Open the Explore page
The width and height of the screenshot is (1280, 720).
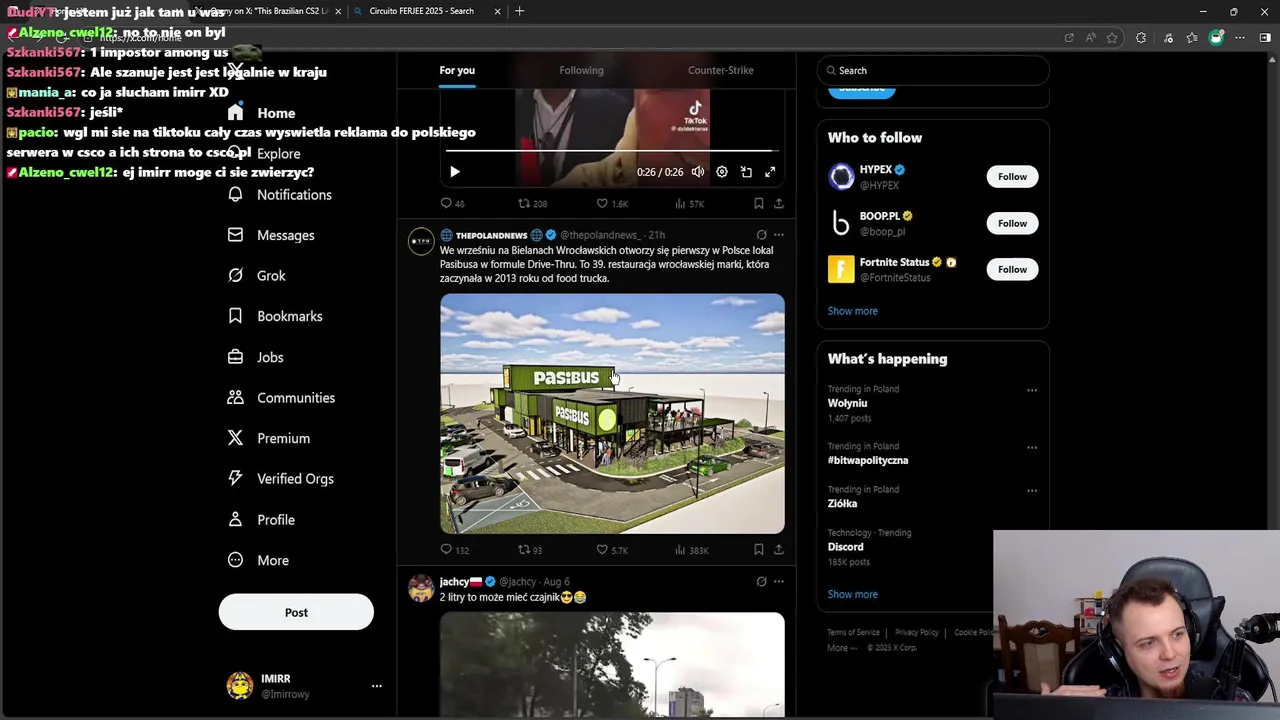pos(278,154)
